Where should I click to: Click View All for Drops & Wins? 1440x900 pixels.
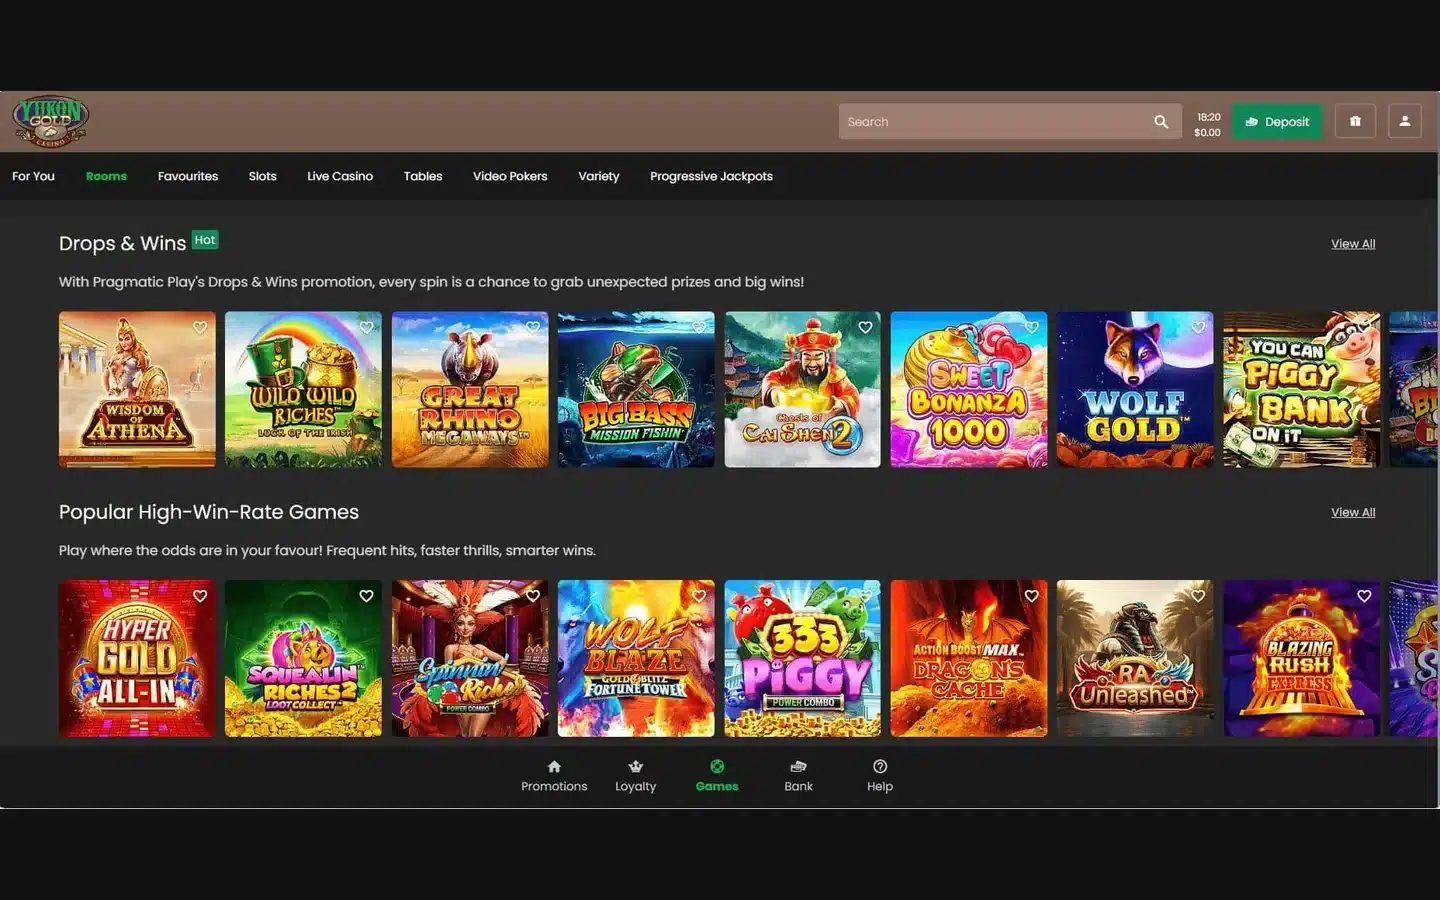click(x=1353, y=244)
